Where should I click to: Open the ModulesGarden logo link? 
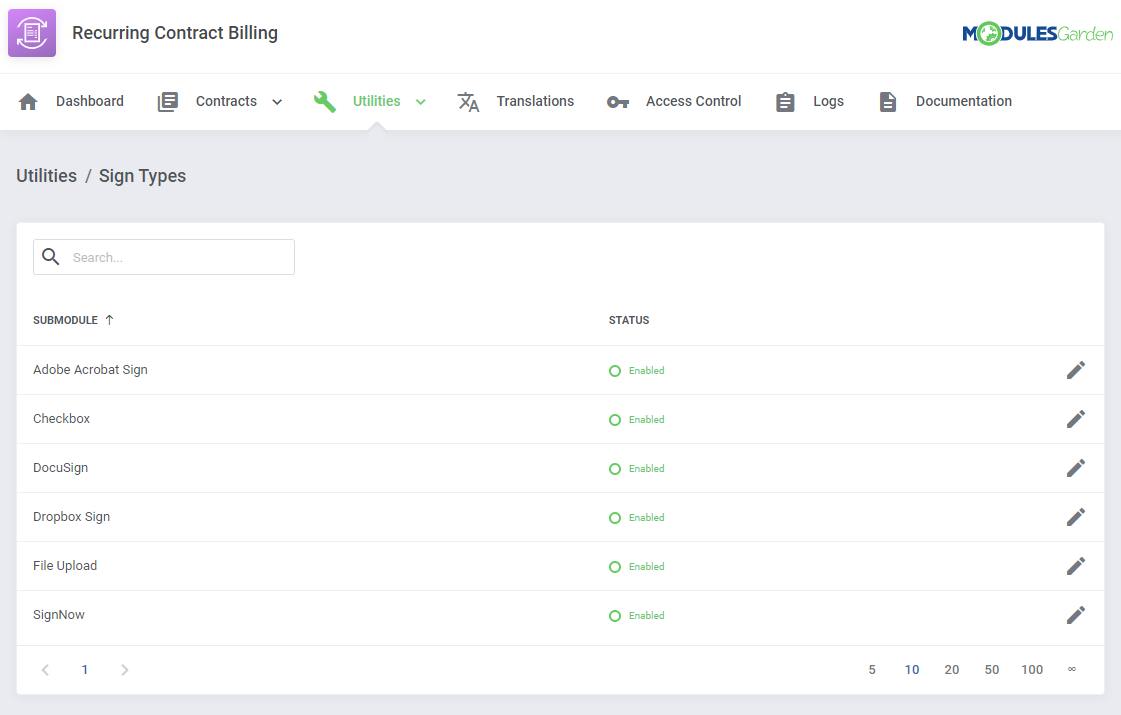pos(1037,34)
